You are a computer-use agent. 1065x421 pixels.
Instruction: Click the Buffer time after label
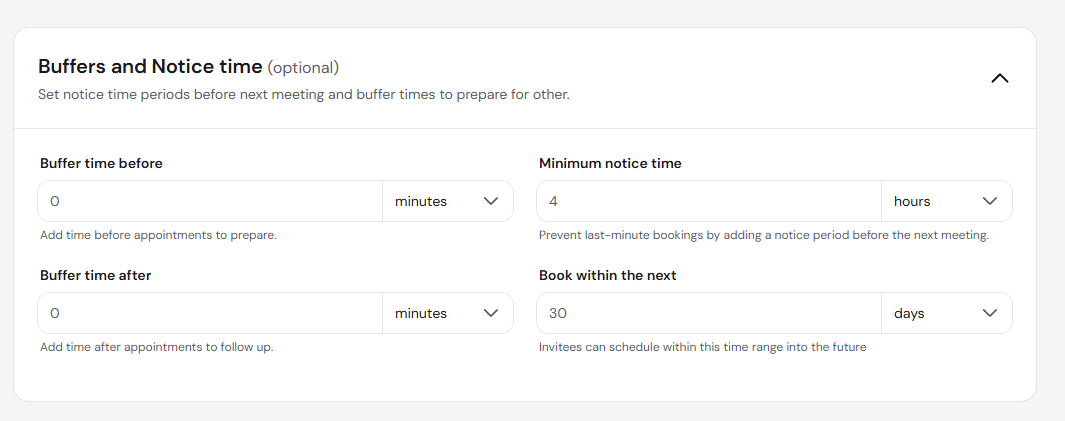[96, 275]
